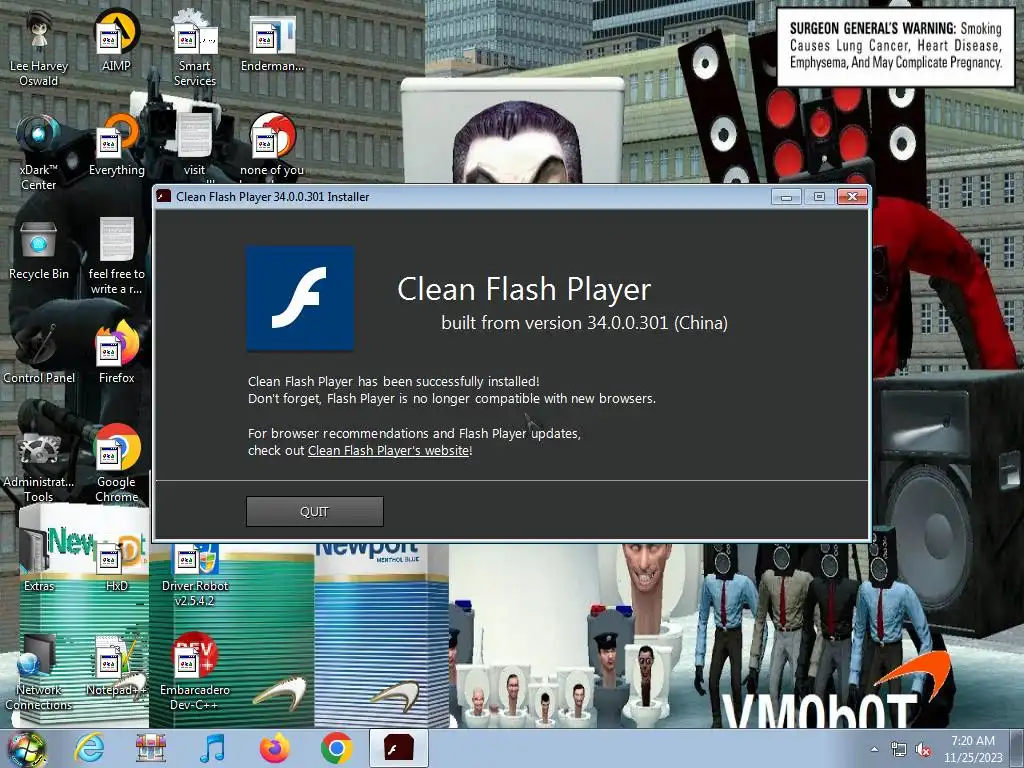Open Lee Harvey Oswald desktop icon
The height and width of the screenshot is (768, 1024).
(x=39, y=49)
